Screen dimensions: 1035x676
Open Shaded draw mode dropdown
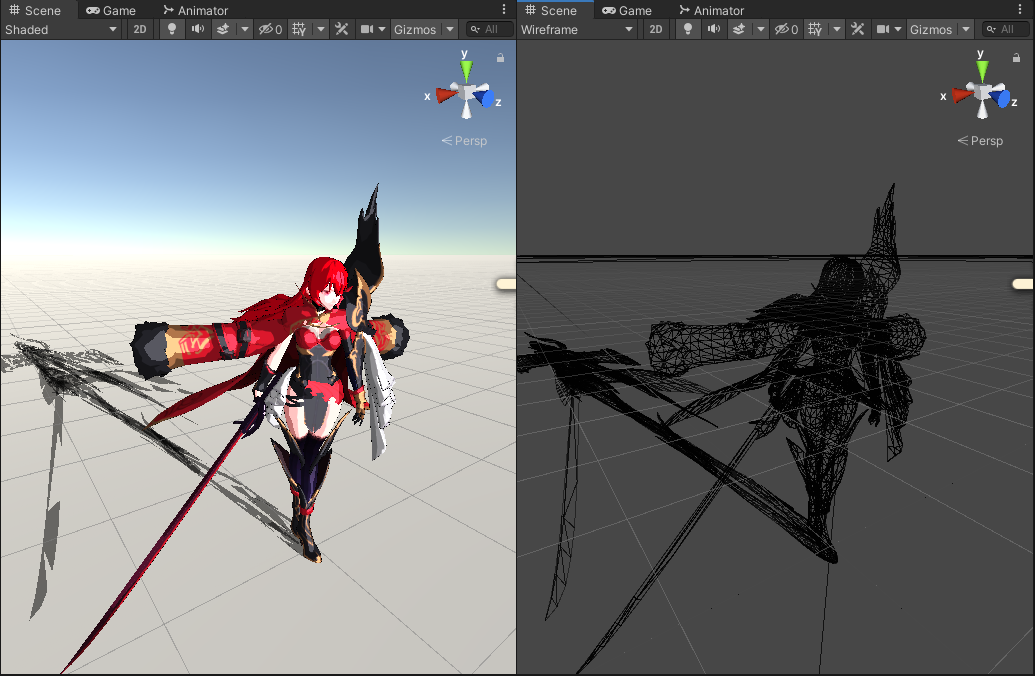click(x=61, y=29)
